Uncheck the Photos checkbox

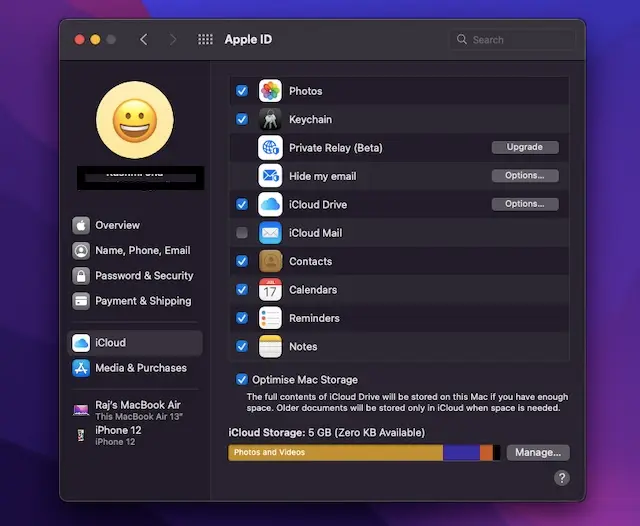pos(242,91)
